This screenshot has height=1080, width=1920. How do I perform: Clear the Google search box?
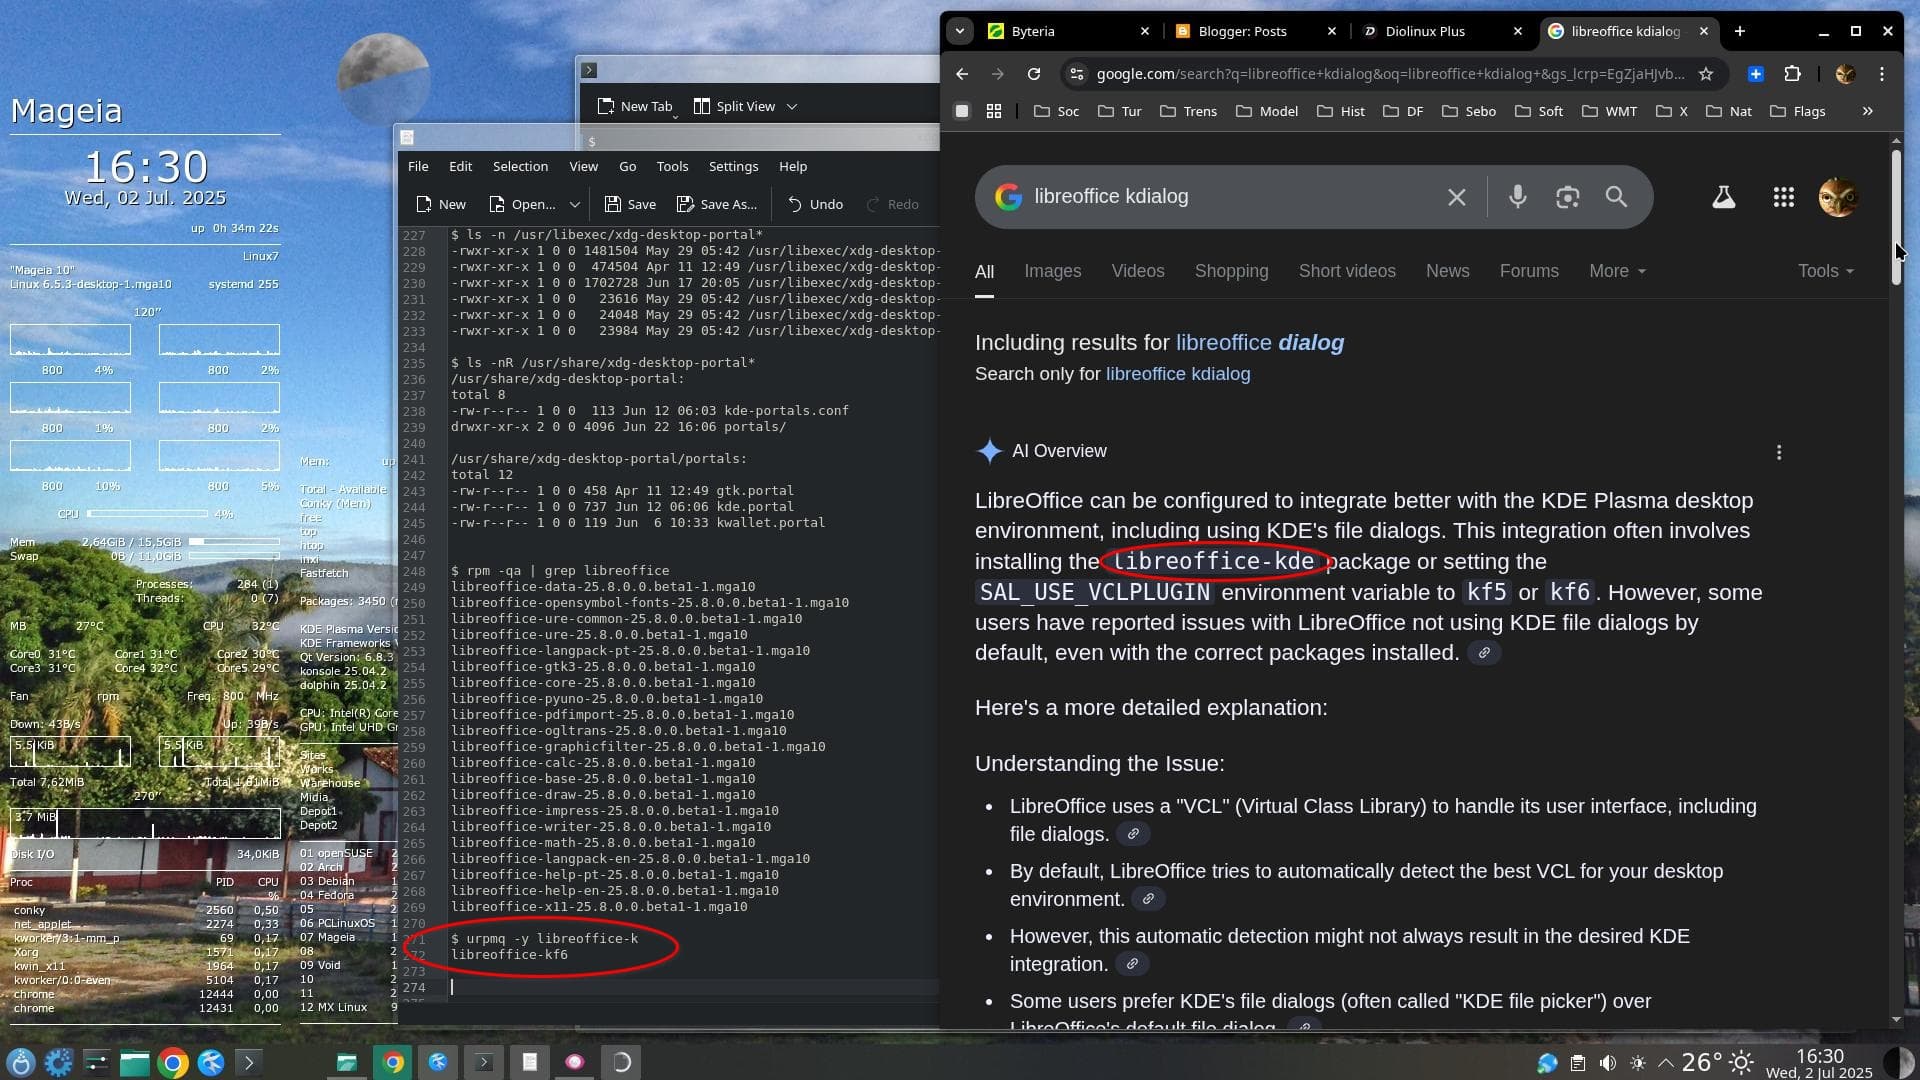point(1457,197)
